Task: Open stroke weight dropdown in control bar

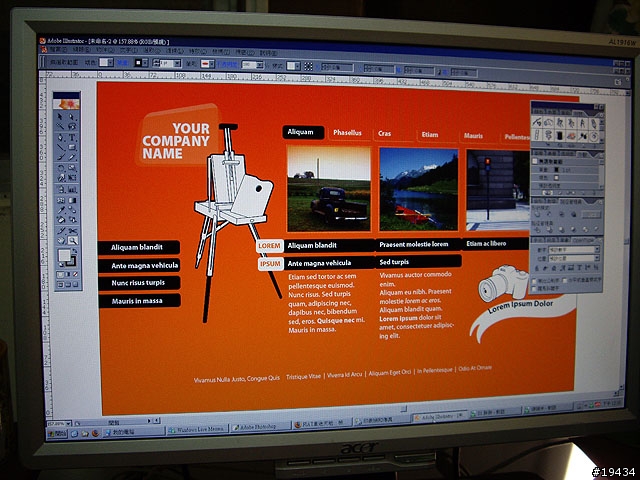Action: click(177, 63)
